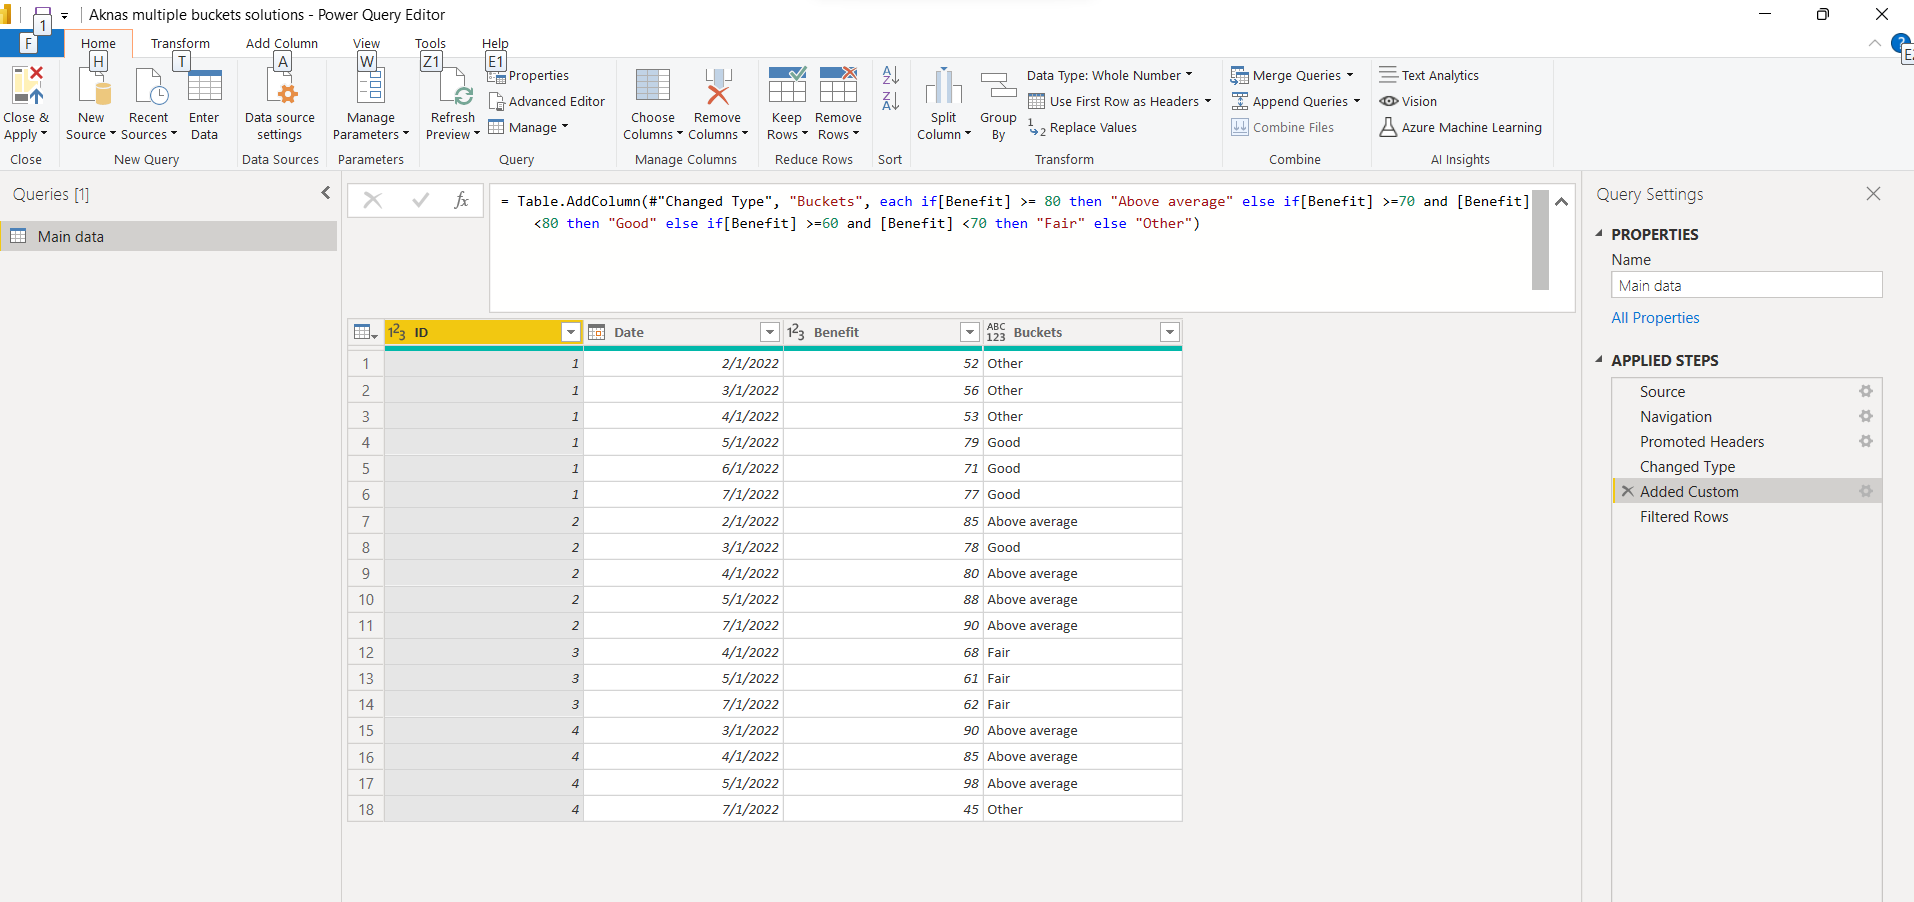Click the Vision AI insight
Viewport: 1914px width, 902px height.
pyautogui.click(x=1408, y=101)
